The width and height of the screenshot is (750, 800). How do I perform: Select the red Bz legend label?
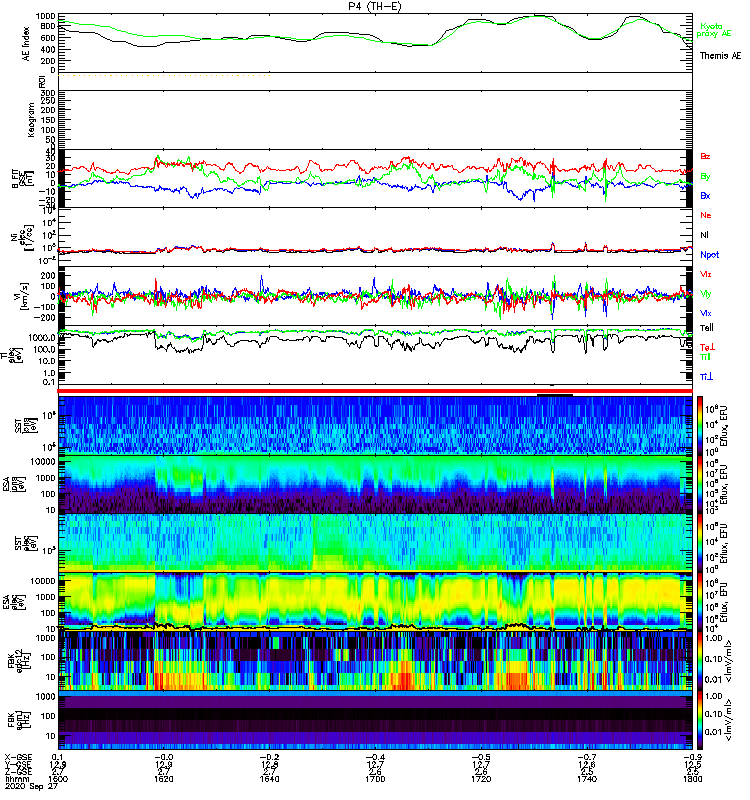point(705,156)
